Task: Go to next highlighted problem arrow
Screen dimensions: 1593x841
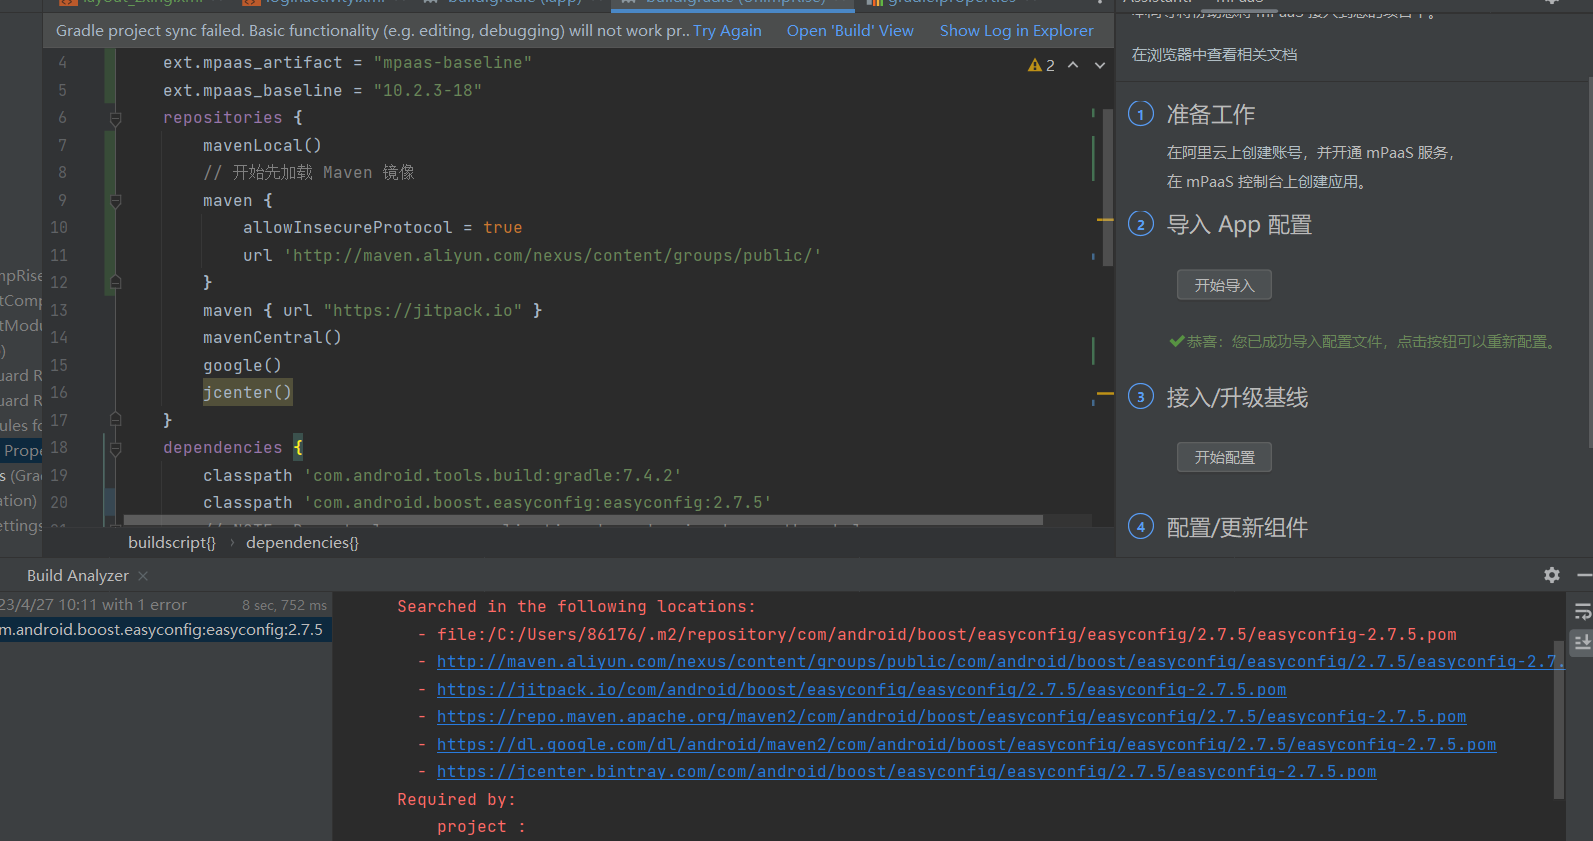Action: [1100, 65]
